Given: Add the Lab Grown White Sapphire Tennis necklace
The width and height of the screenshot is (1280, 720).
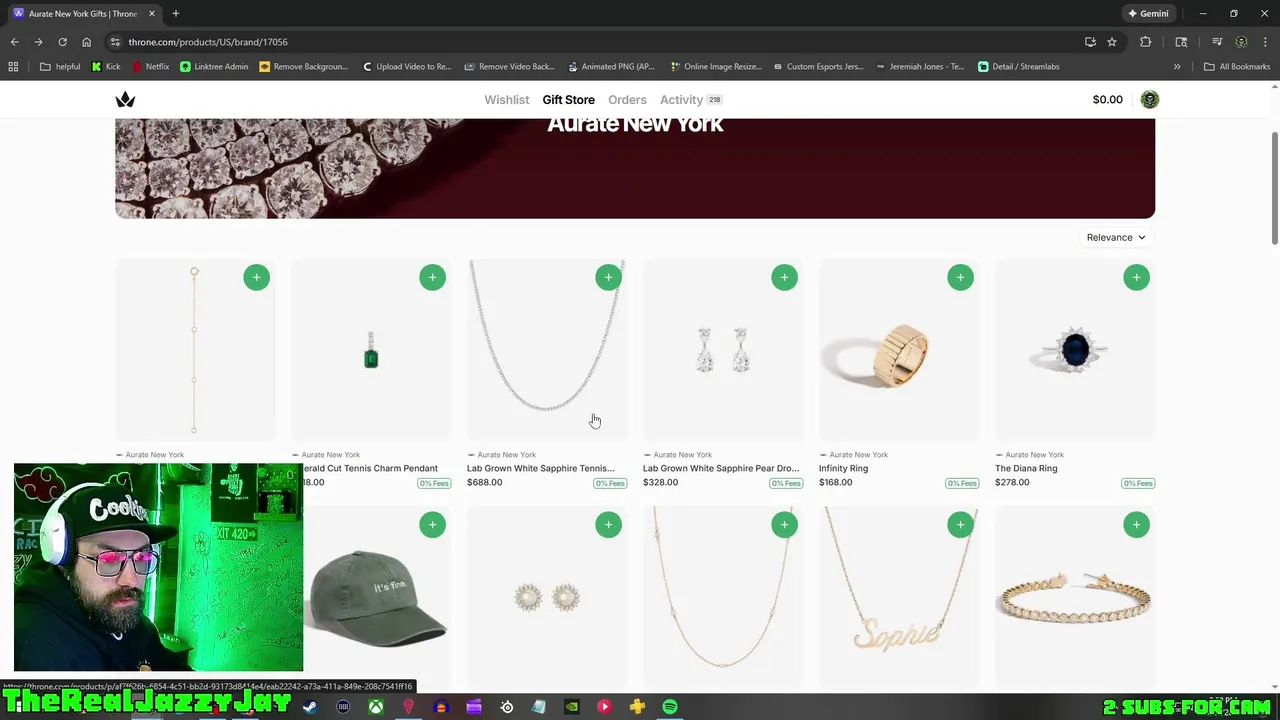Looking at the screenshot, I should [x=608, y=277].
